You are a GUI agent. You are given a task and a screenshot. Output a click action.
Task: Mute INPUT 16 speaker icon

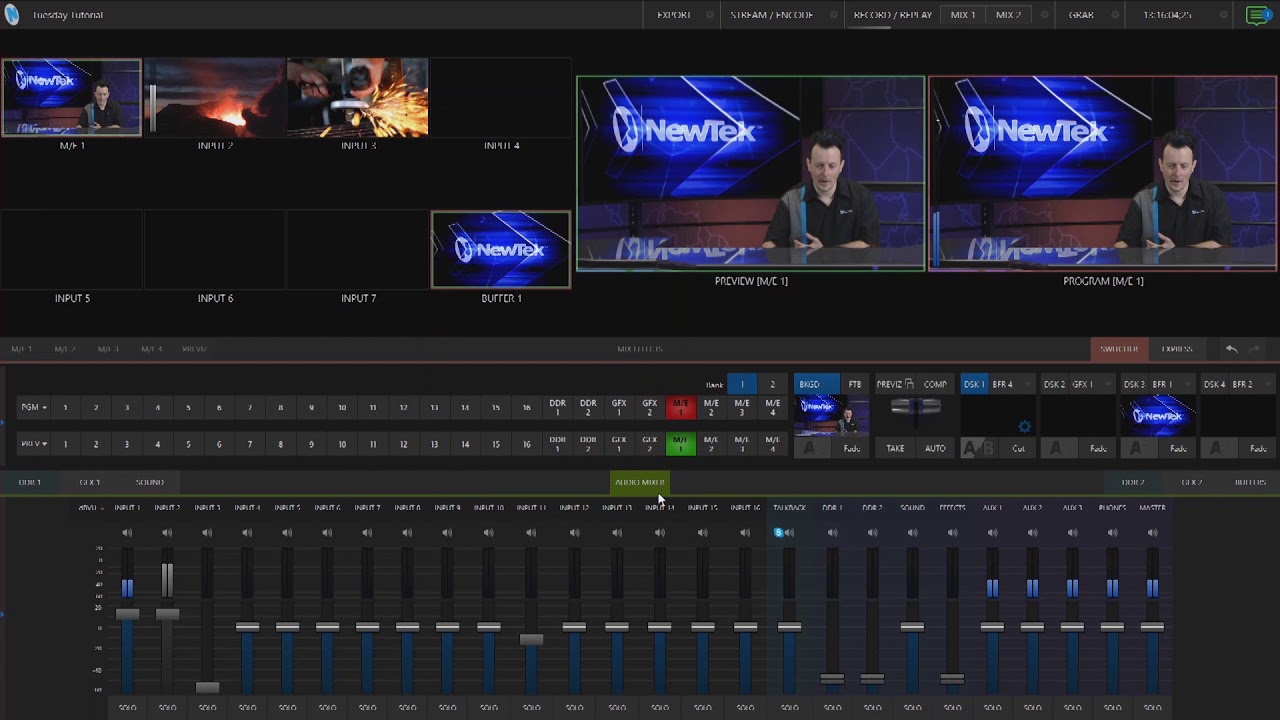pyautogui.click(x=745, y=533)
